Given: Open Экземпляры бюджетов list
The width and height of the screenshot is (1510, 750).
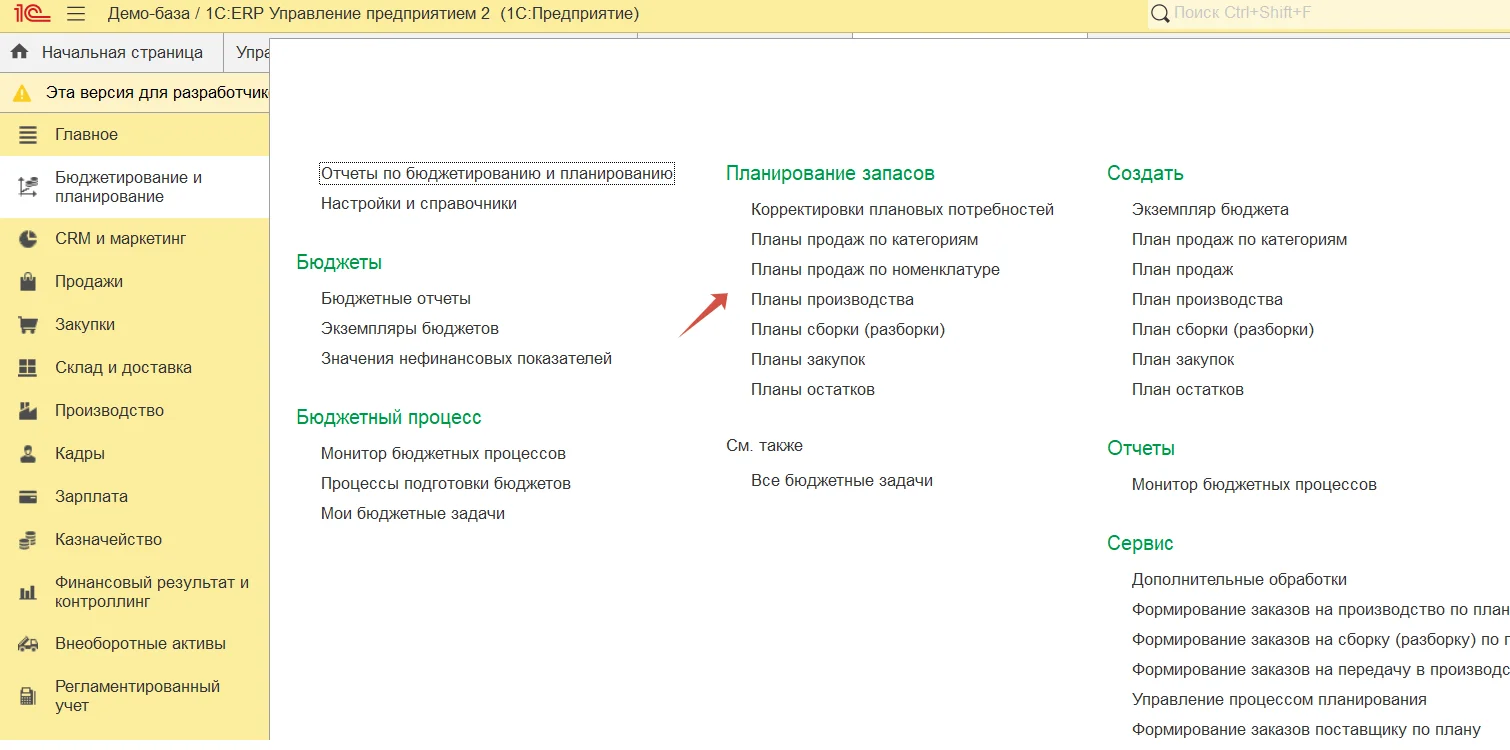Looking at the screenshot, I should click(x=410, y=329).
